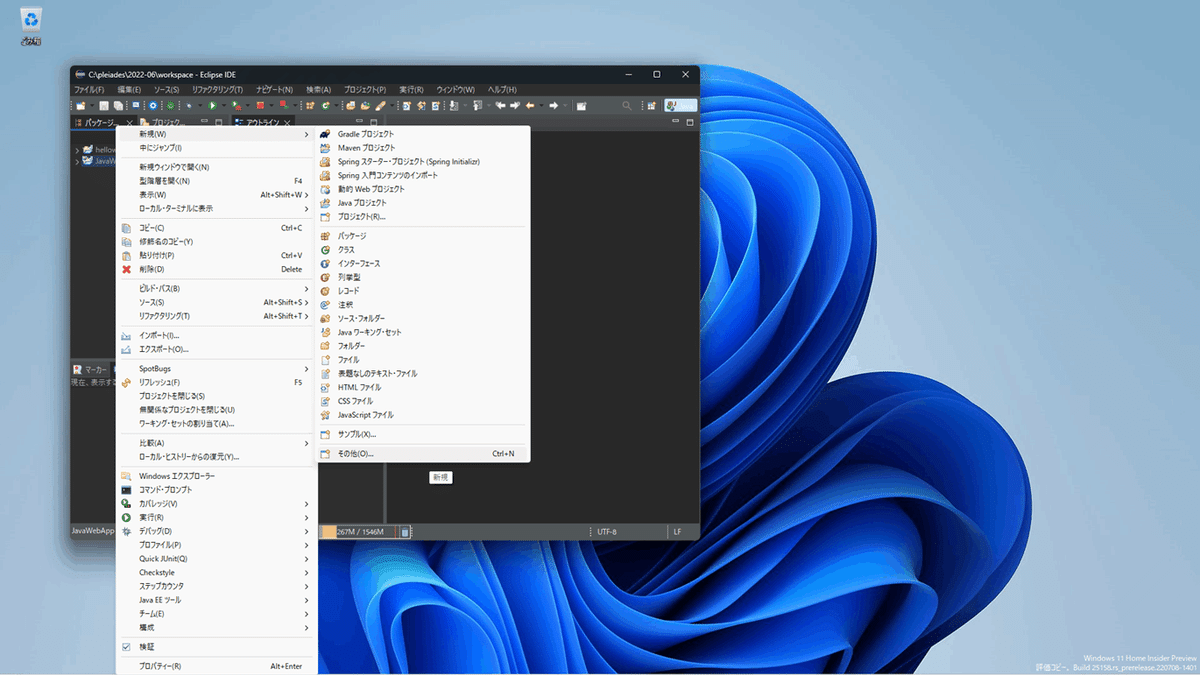This screenshot has height=675, width=1200.
Task: Click その他(O)... with Ctrl+N shortcut
Action: point(423,454)
